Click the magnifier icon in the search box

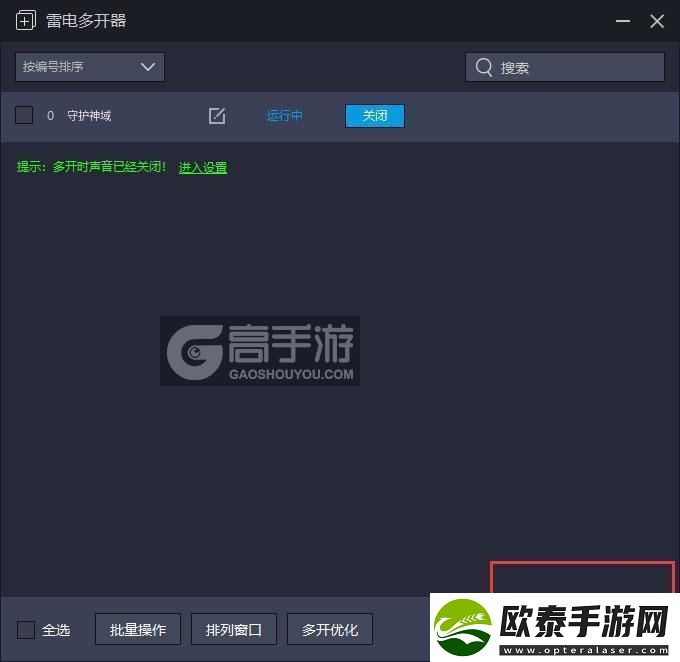pyautogui.click(x=484, y=67)
